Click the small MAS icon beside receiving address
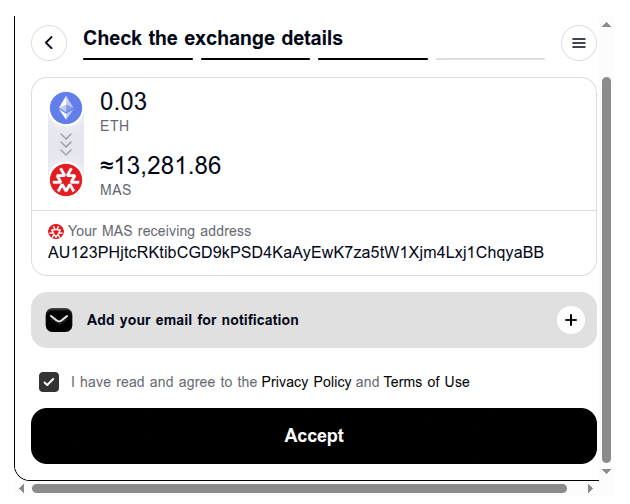 click(x=56, y=232)
